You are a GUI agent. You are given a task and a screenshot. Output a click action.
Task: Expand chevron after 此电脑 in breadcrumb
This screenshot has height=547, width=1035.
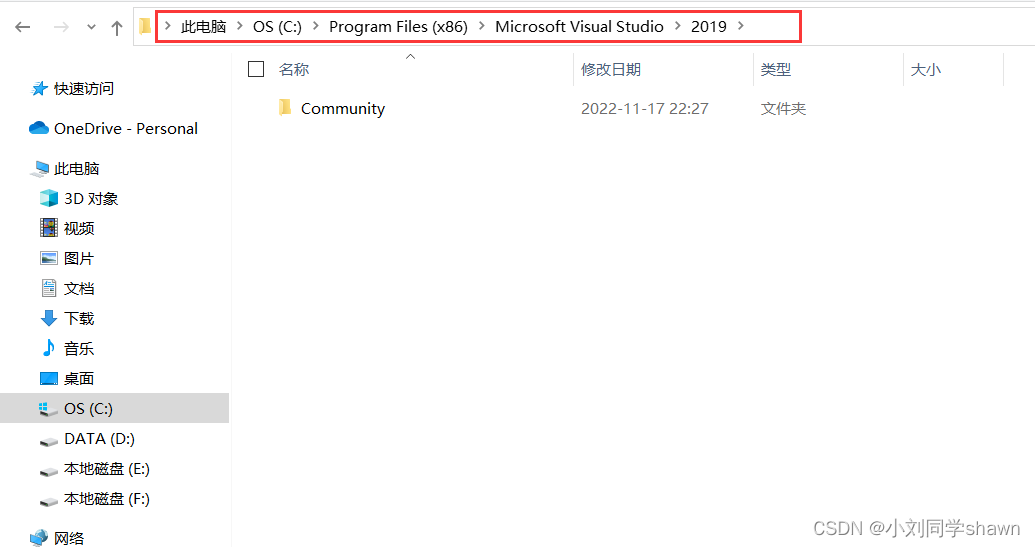pyautogui.click(x=240, y=26)
